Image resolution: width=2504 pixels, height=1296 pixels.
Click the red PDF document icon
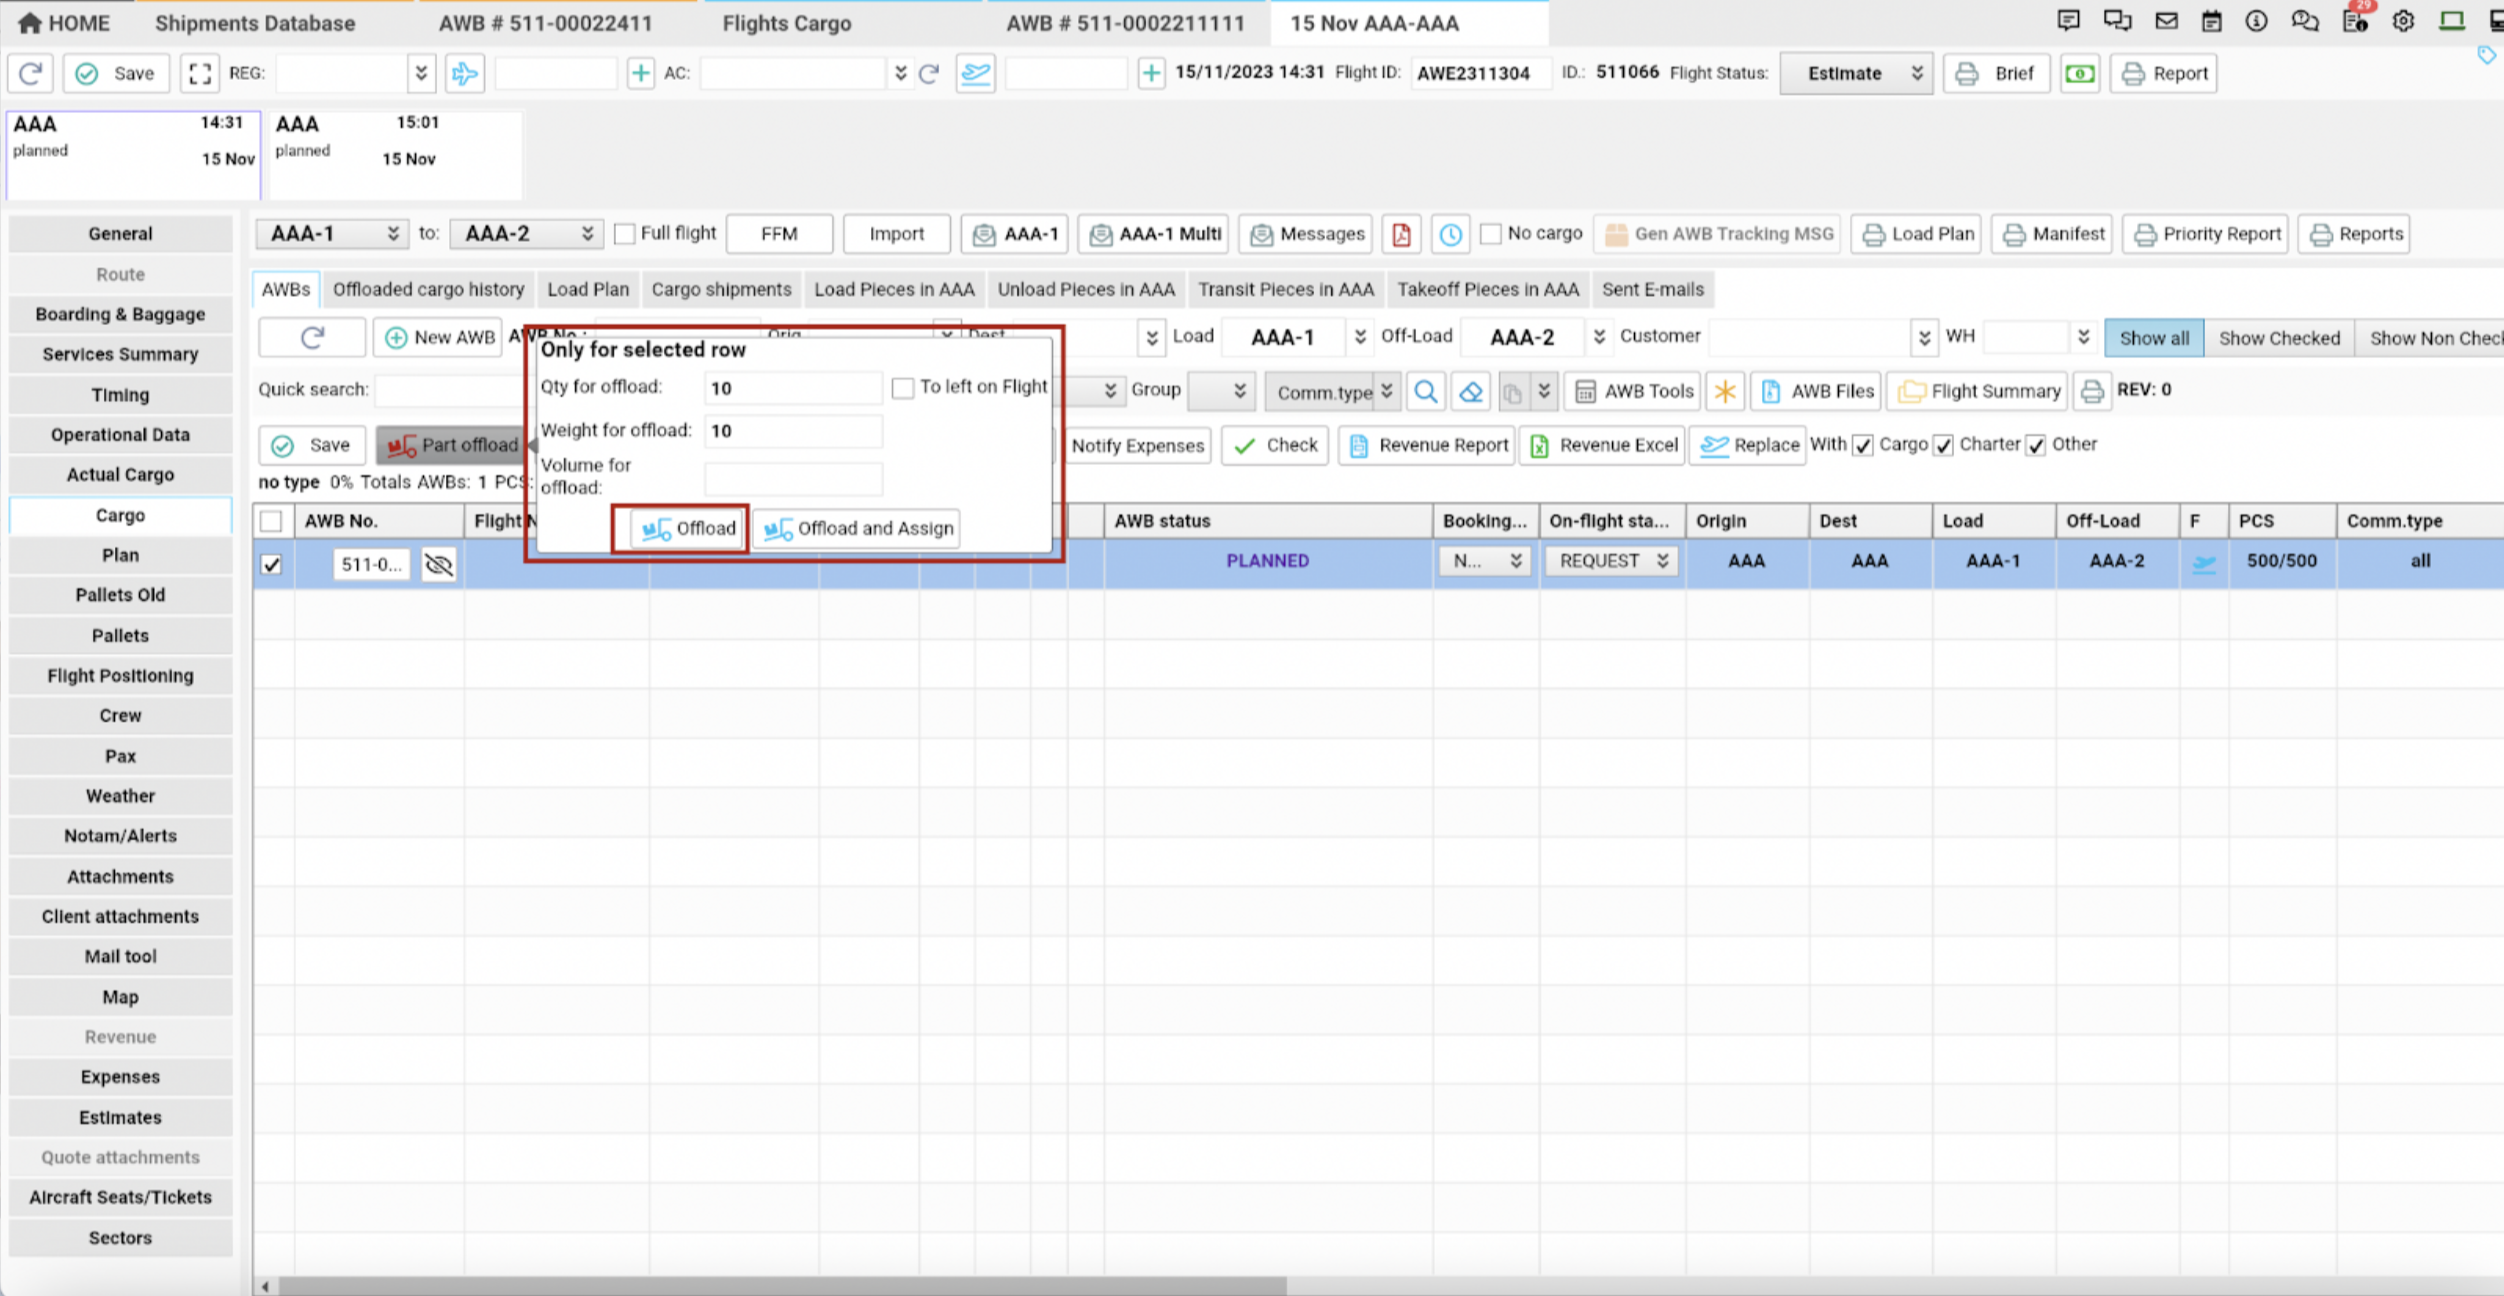[x=1401, y=234]
